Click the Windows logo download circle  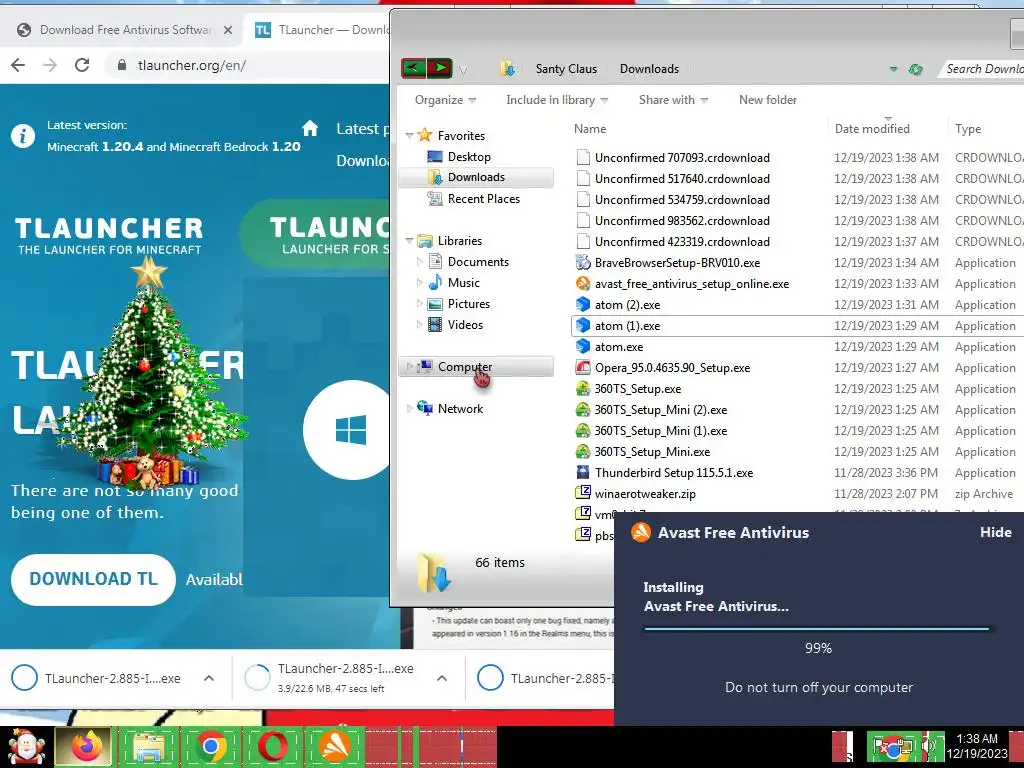347,430
